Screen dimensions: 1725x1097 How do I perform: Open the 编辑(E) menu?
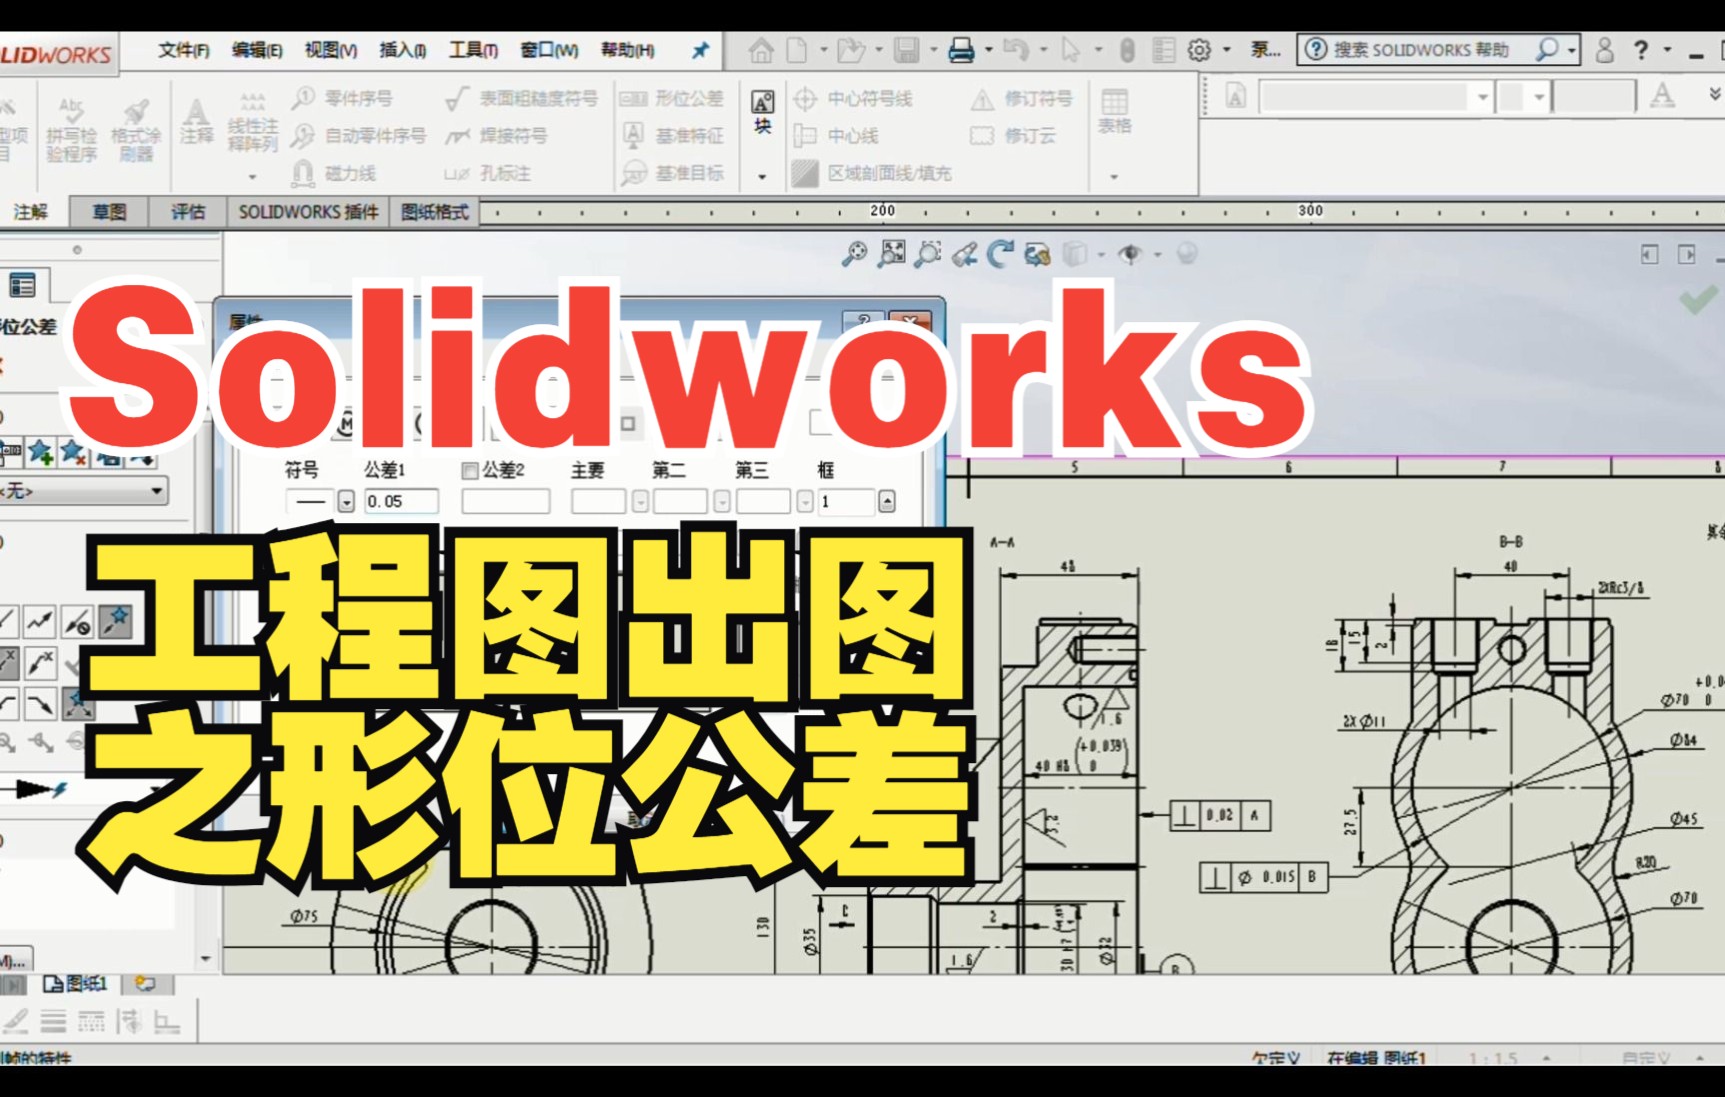(257, 50)
